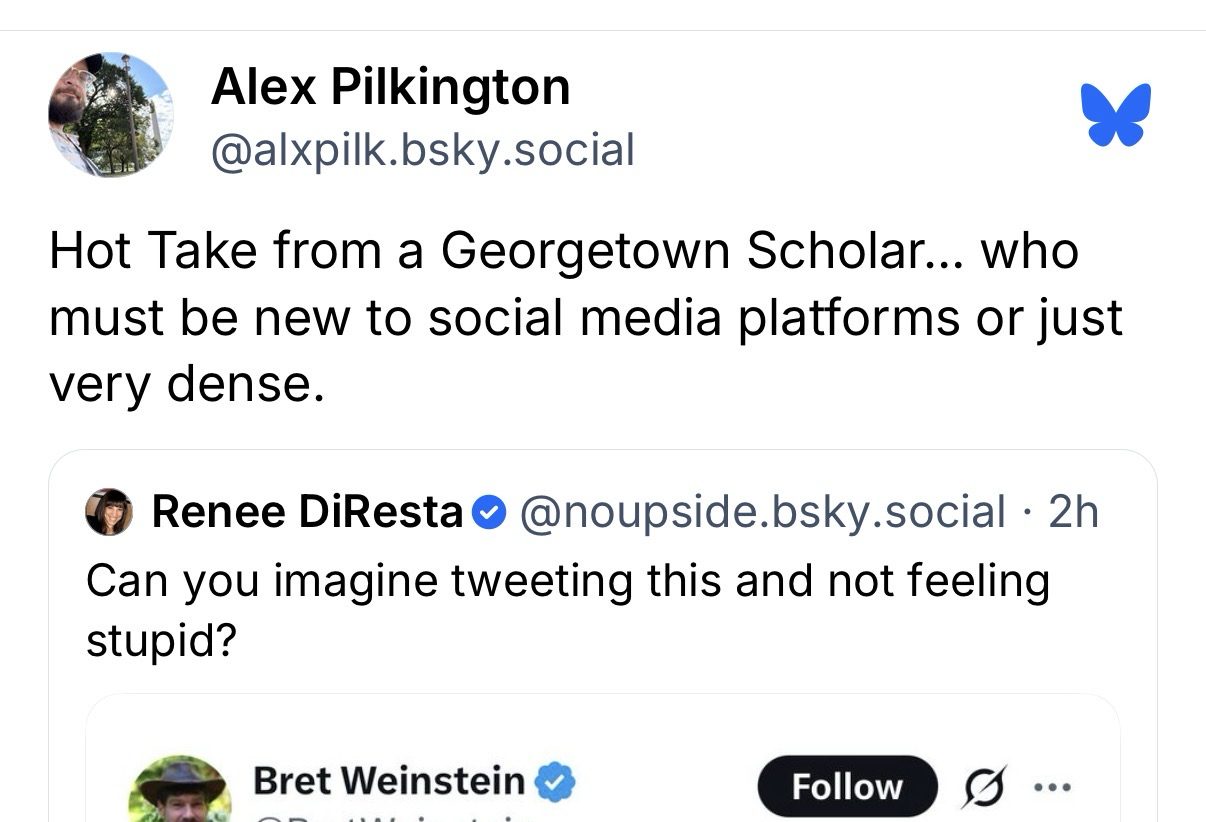Click Bret Weinstein's verified checkmark badge

555,780
